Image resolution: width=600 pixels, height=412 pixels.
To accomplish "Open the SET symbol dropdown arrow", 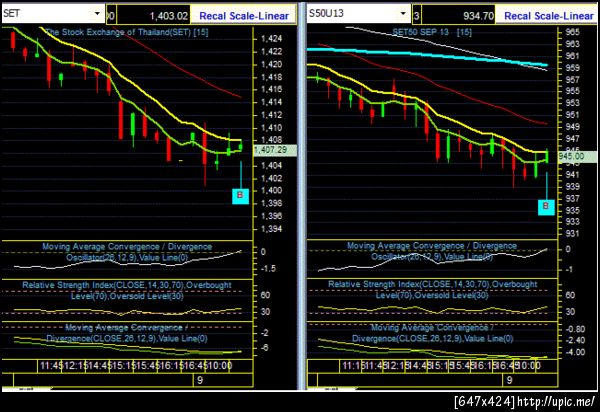I will pos(97,14).
